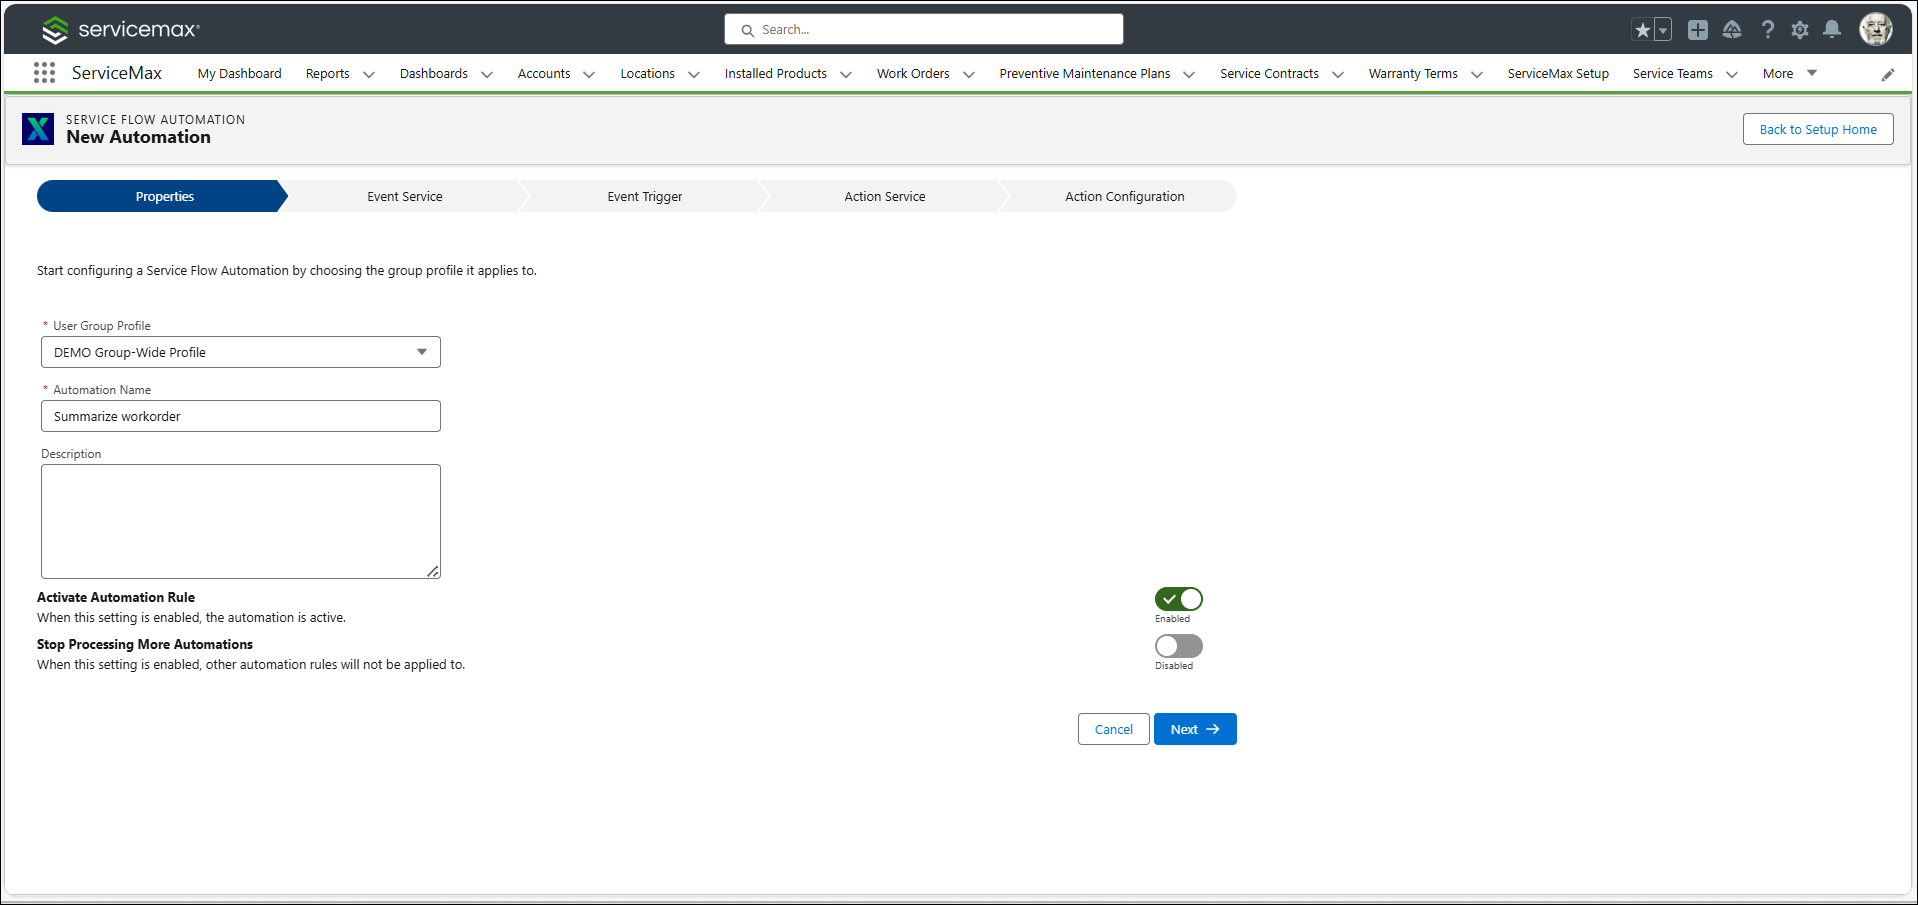This screenshot has width=1918, height=905.
Task: Select the Action Service step
Action: point(885,196)
